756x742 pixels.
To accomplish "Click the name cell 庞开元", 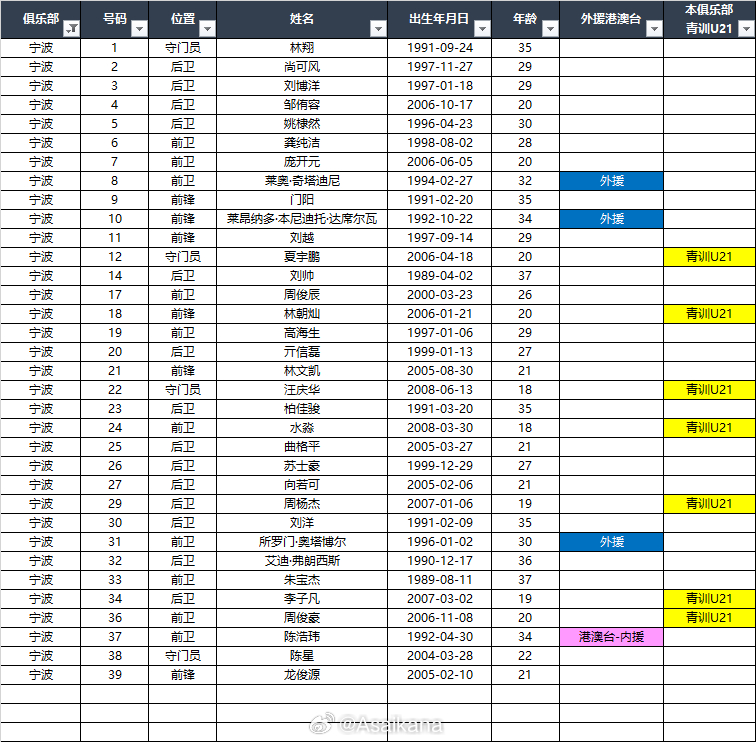I will (x=302, y=162).
